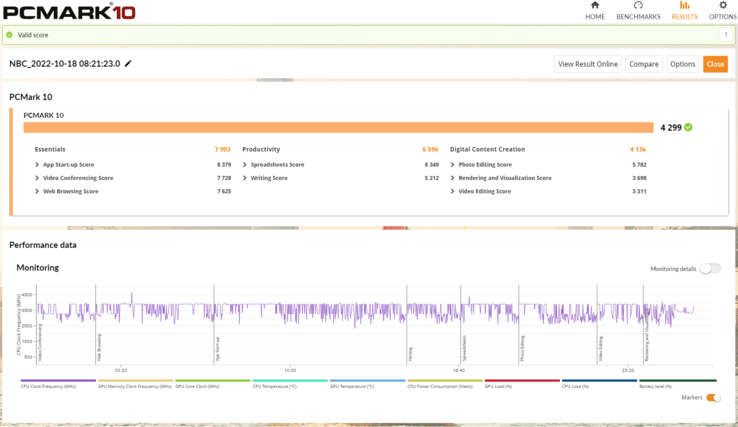
Task: Click the Results bar chart icon
Action: click(x=684, y=5)
